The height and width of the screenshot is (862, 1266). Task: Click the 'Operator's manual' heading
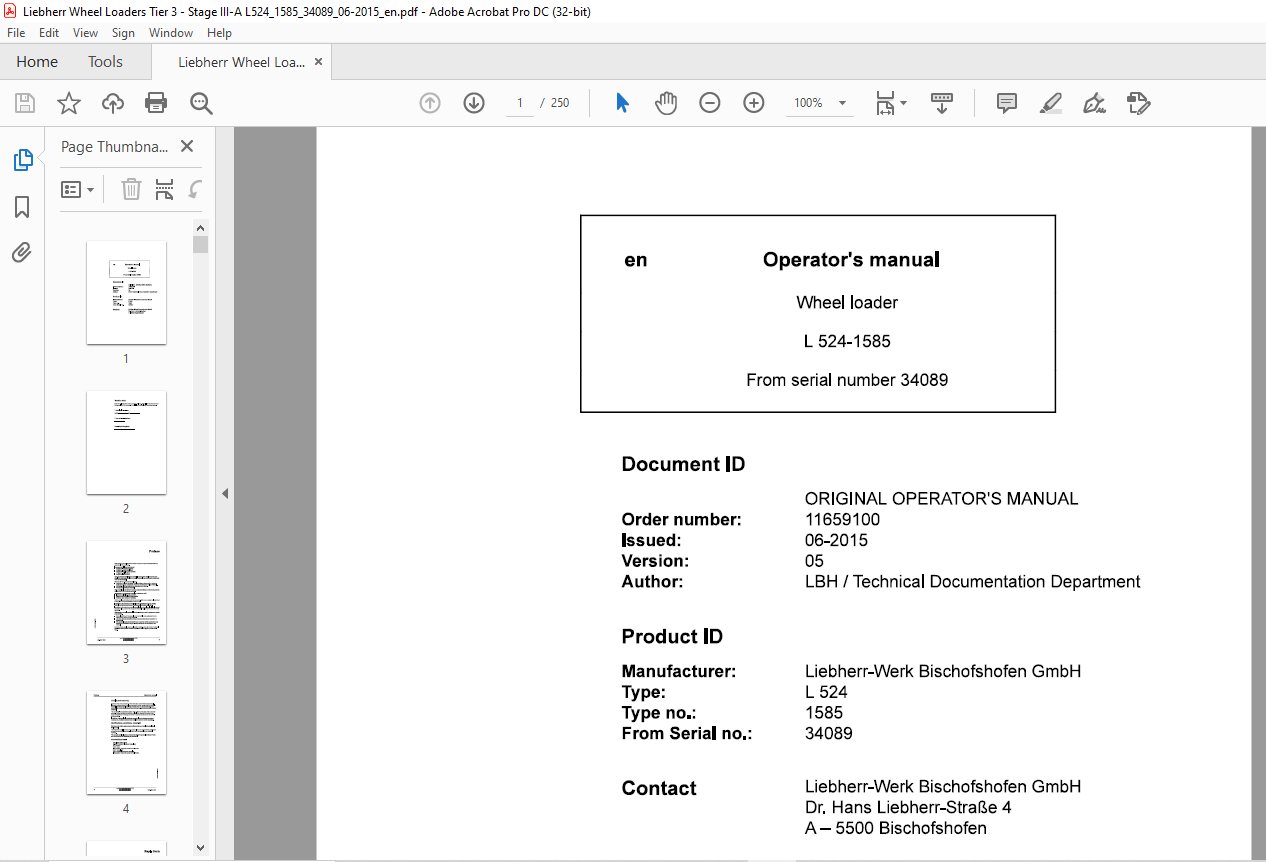[x=851, y=260]
